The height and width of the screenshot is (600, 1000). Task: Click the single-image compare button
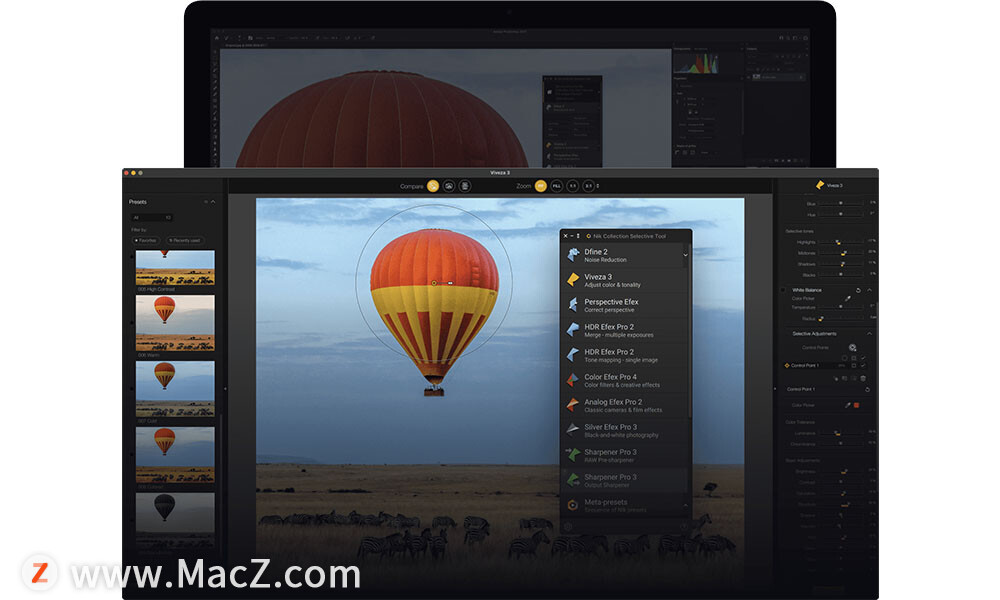[x=433, y=186]
